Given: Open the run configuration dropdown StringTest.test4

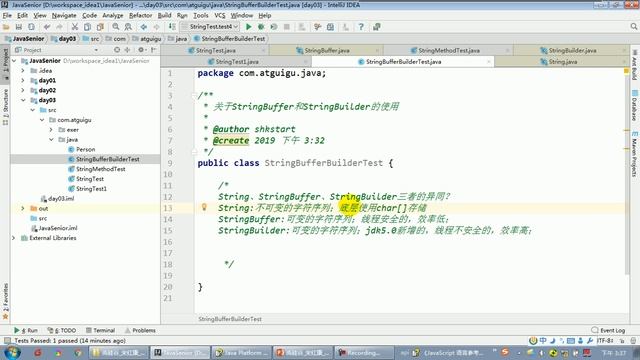Looking at the screenshot, I should (210, 27).
